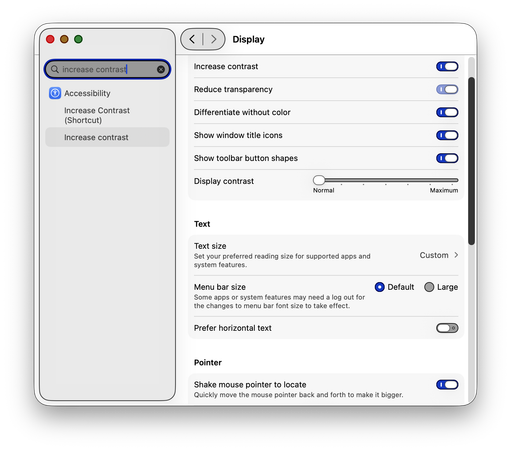Toggle Differentiate without color switch
The image size is (511, 451).
coord(447,112)
